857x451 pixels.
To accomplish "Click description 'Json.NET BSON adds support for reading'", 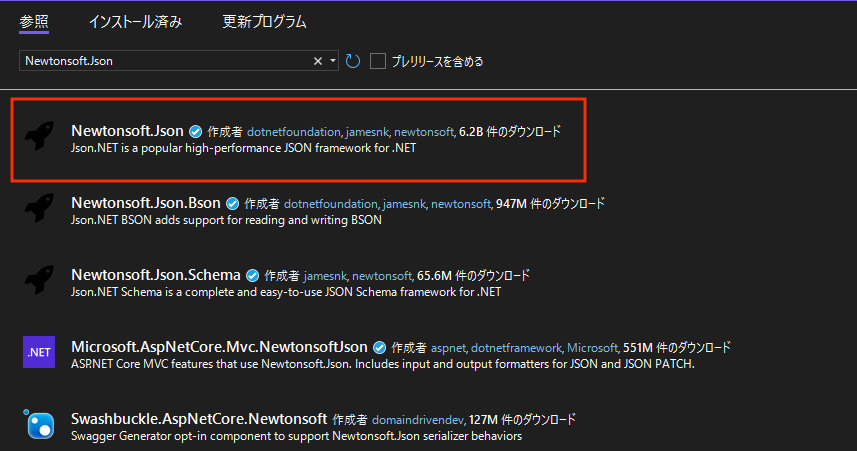I will click(226, 220).
